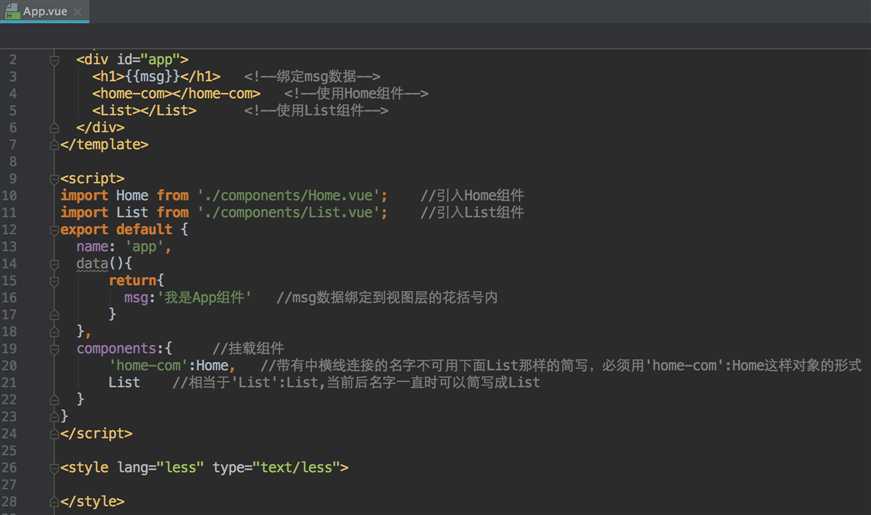Click the comment starting '//带有中横线连接的名字'
This screenshot has width=871, height=515.
(561, 366)
